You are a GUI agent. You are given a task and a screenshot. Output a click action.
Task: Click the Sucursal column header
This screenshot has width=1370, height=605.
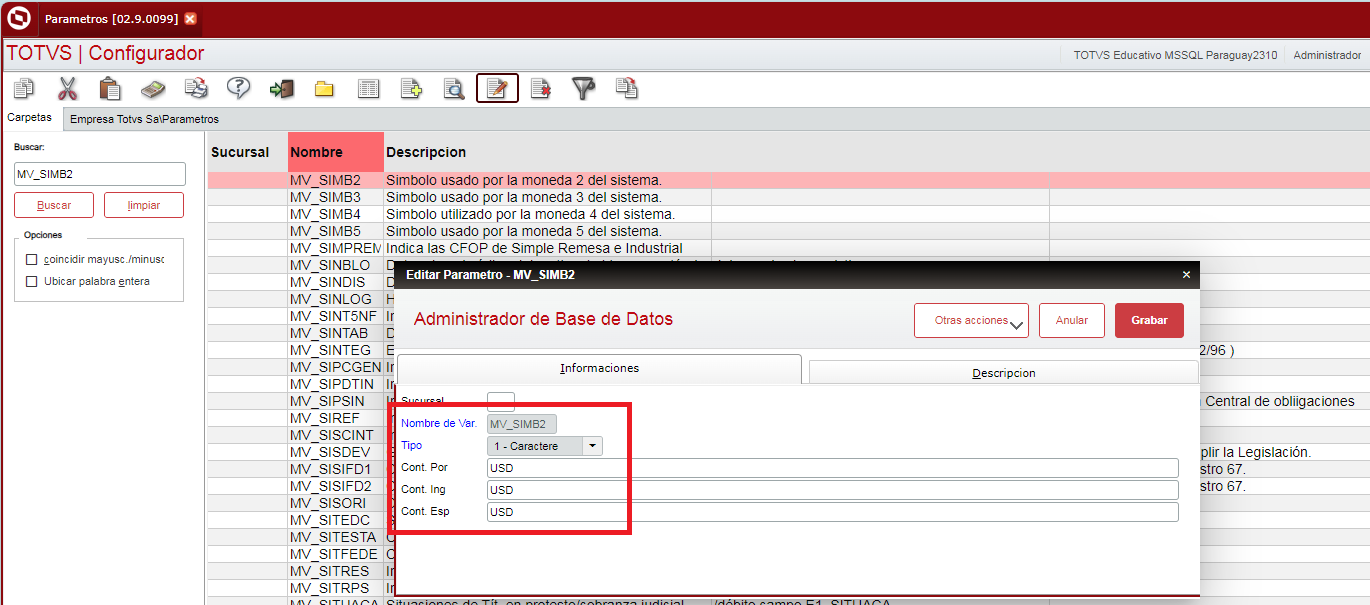pos(247,152)
